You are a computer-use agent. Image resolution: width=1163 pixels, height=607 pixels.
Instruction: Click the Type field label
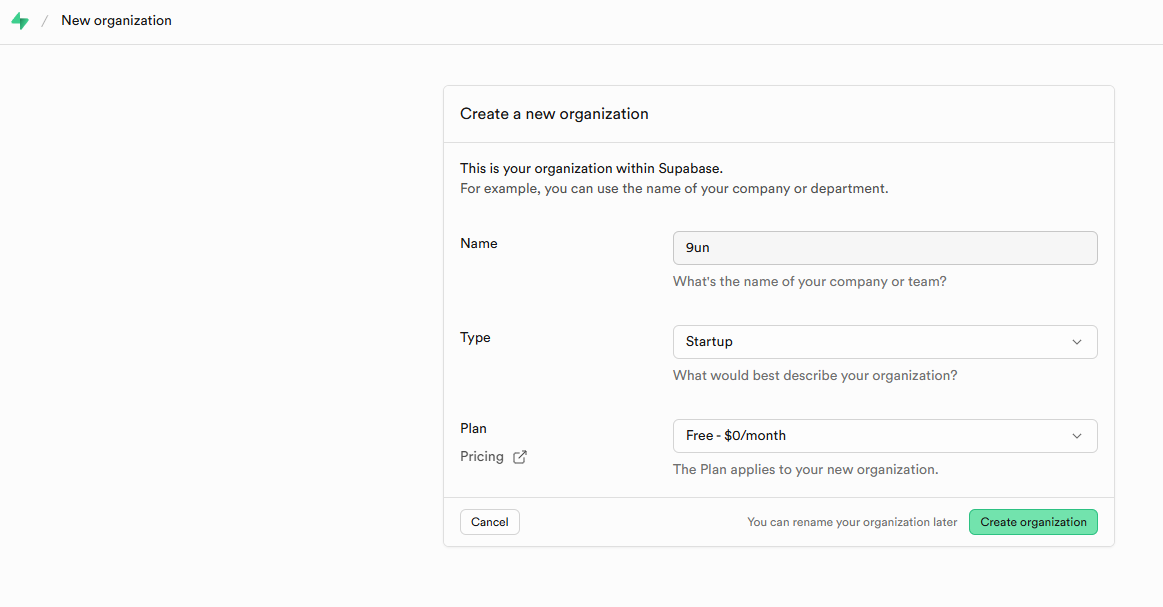pyautogui.click(x=475, y=338)
